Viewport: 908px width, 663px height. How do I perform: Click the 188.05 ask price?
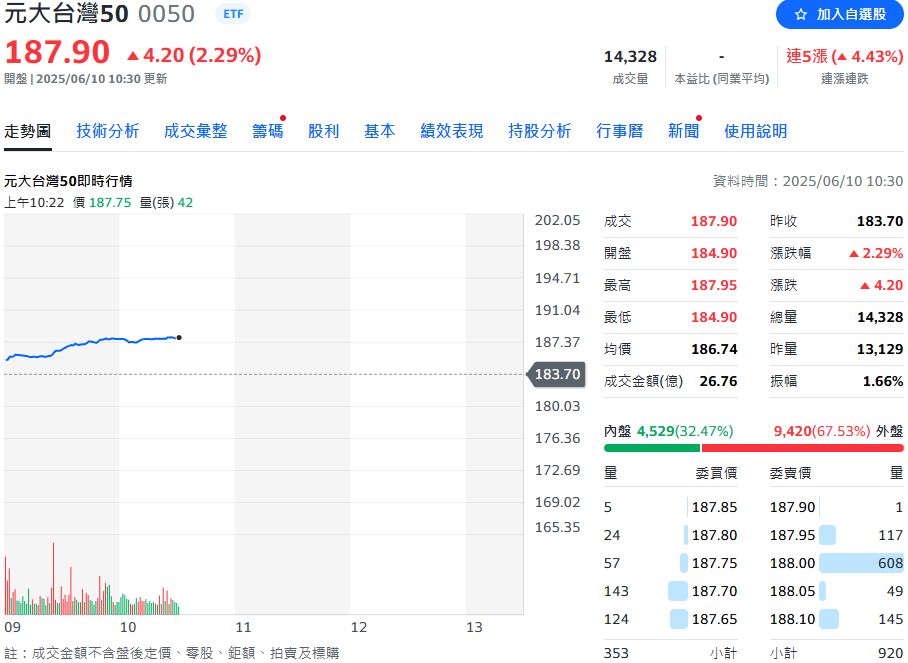pyautogui.click(x=792, y=591)
